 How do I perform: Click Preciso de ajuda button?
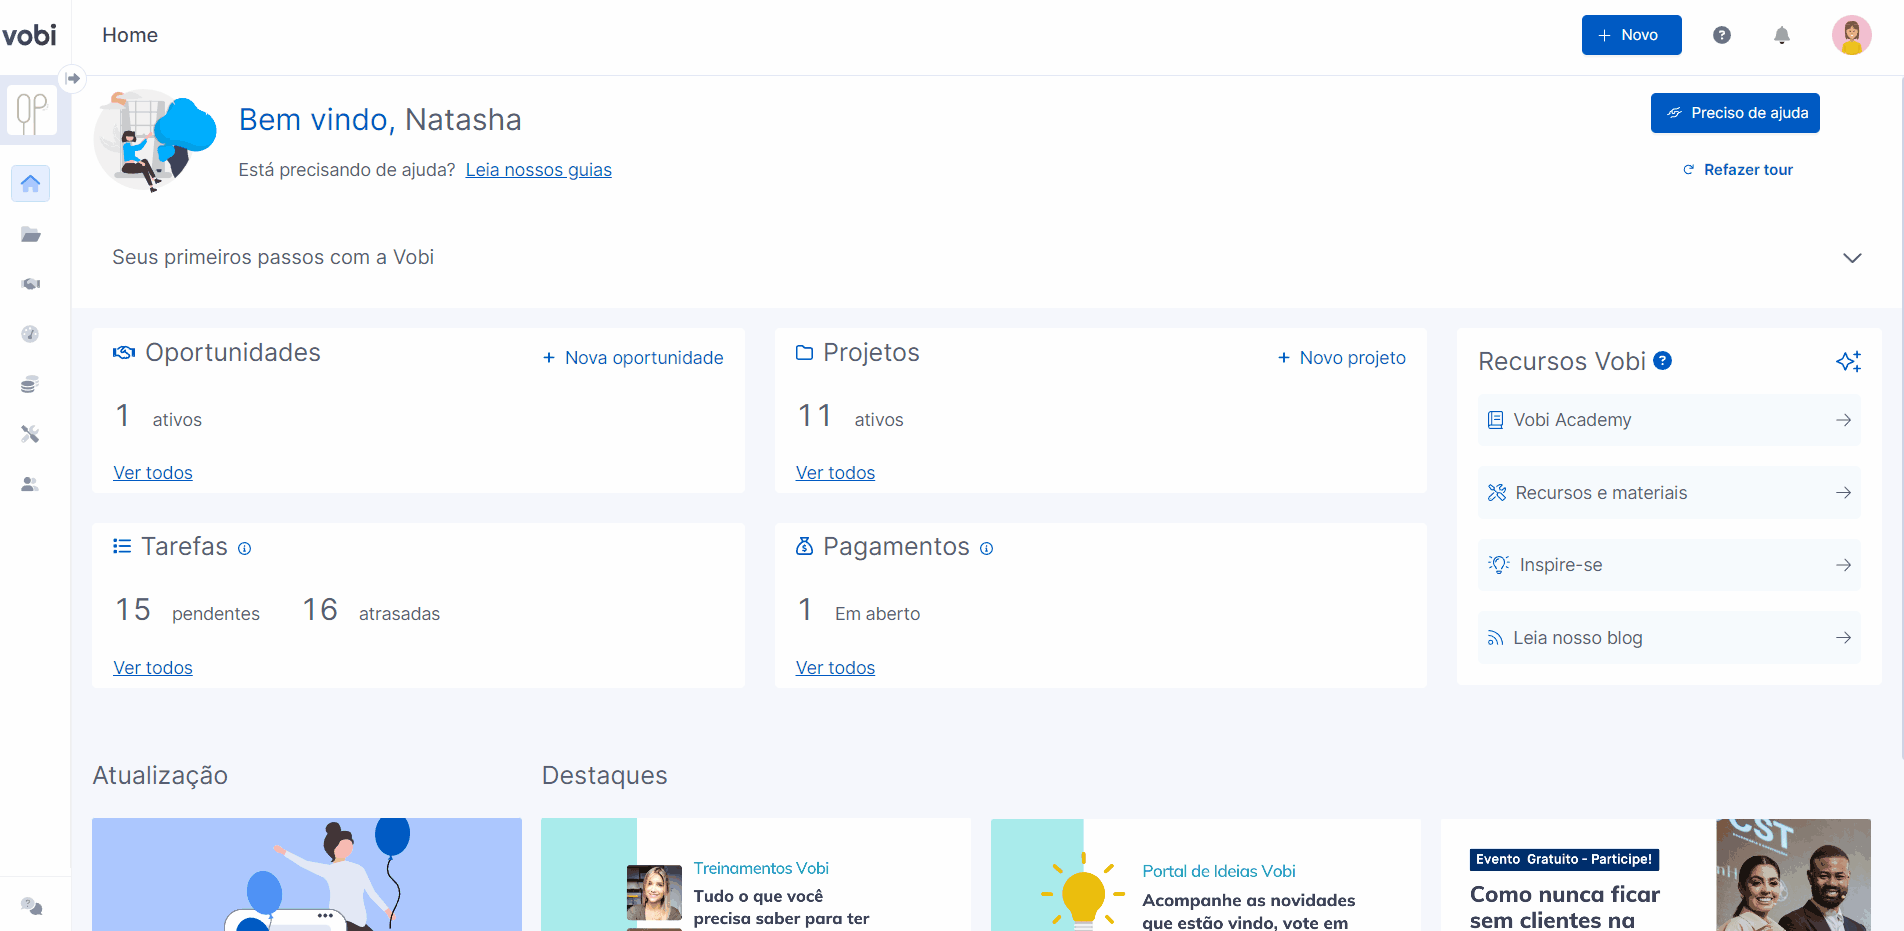(x=1735, y=113)
